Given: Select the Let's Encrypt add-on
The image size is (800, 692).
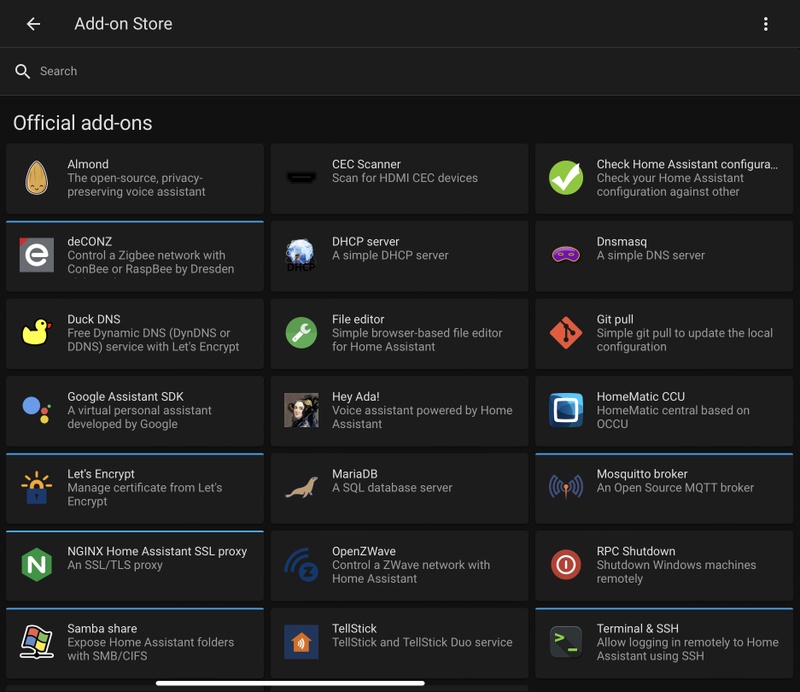Looking at the screenshot, I should (x=135, y=488).
